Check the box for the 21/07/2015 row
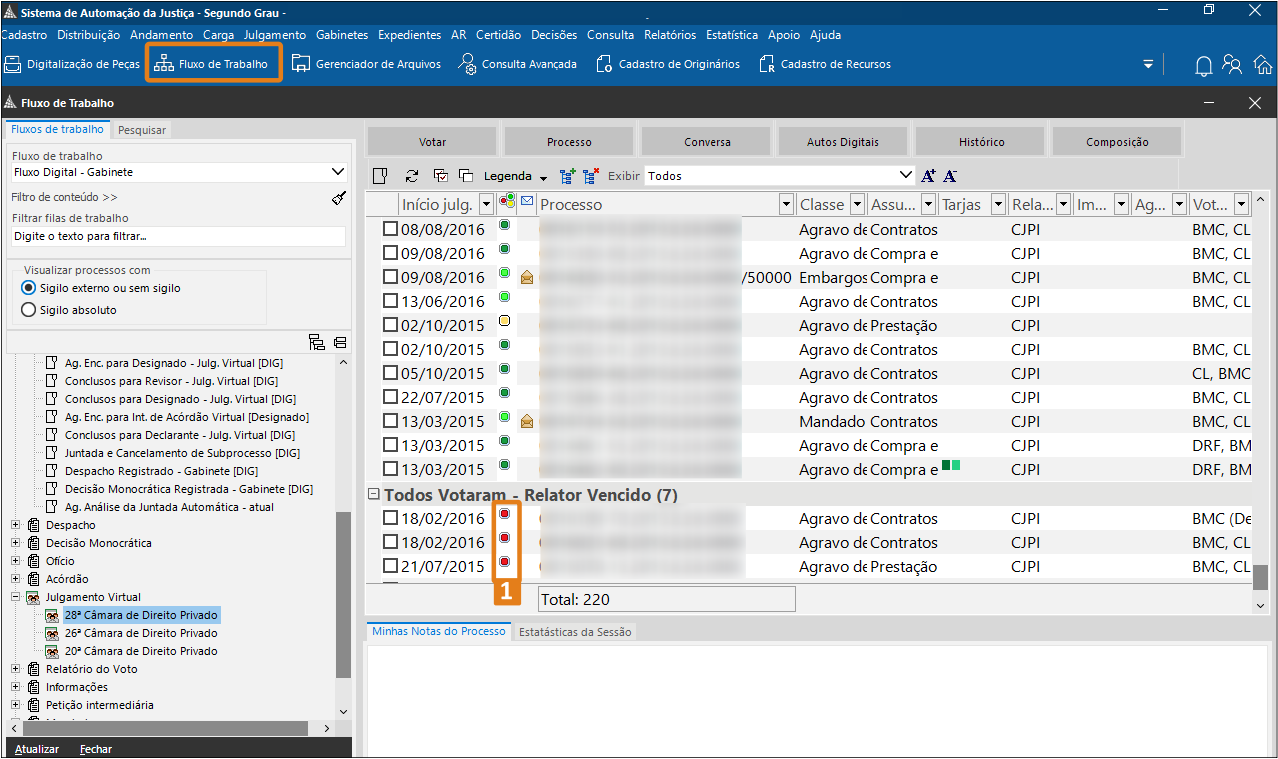 click(391, 567)
